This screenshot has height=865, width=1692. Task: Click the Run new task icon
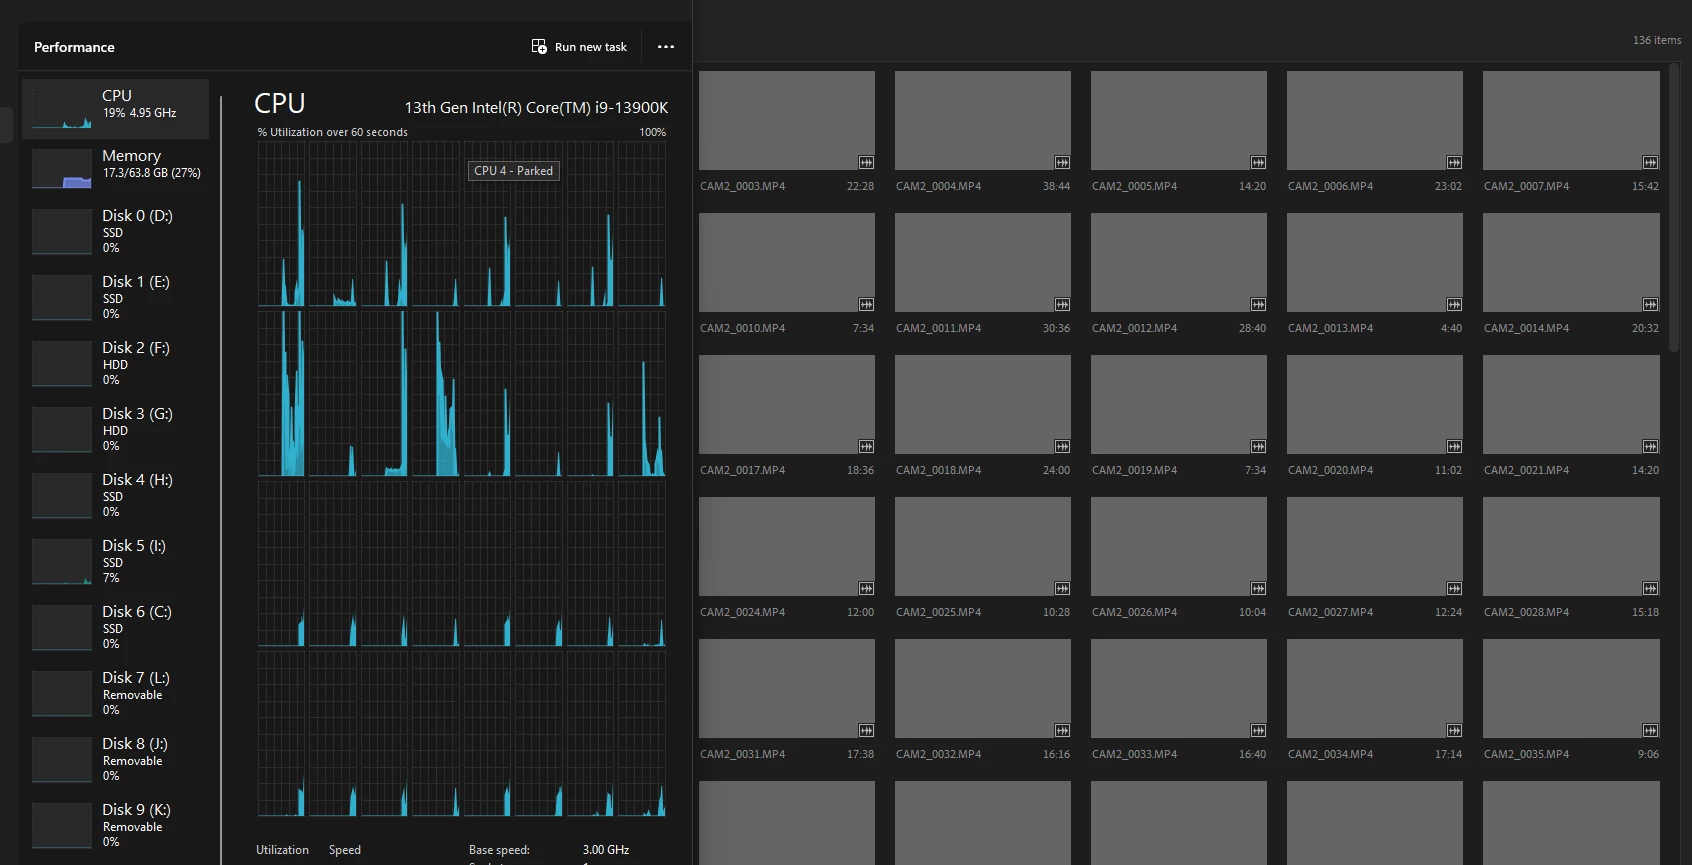click(539, 47)
